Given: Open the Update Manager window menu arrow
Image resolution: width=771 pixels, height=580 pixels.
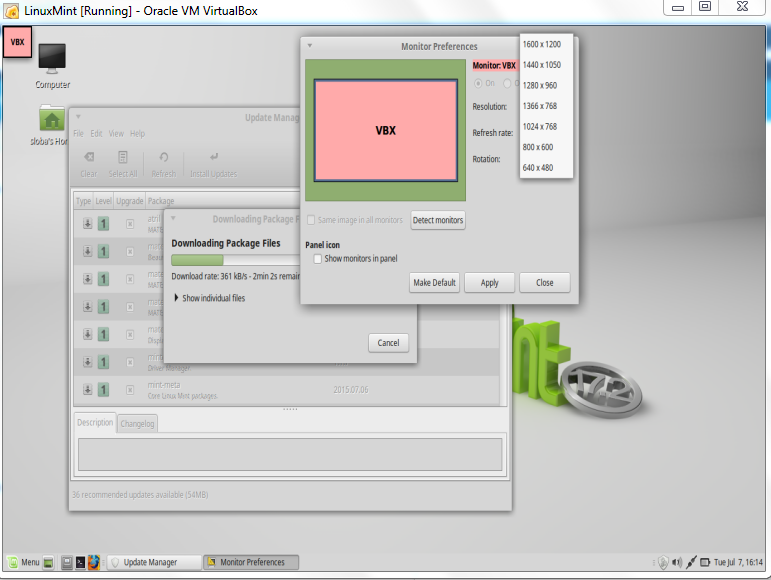Looking at the screenshot, I should coord(78,117).
